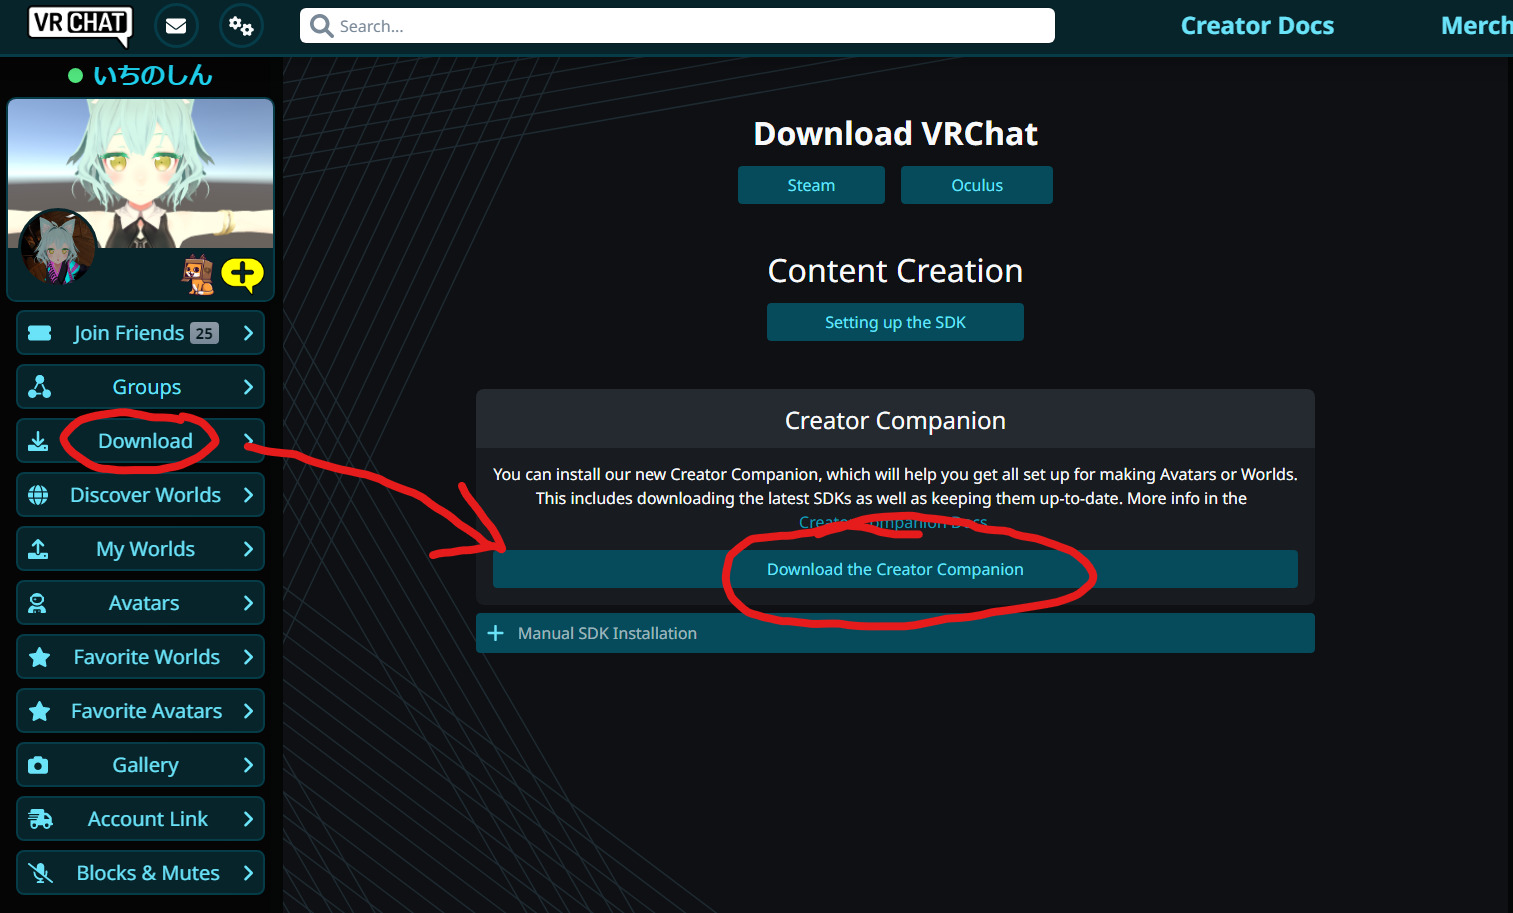Click into the Search input field
The width and height of the screenshot is (1513, 913).
tap(690, 26)
